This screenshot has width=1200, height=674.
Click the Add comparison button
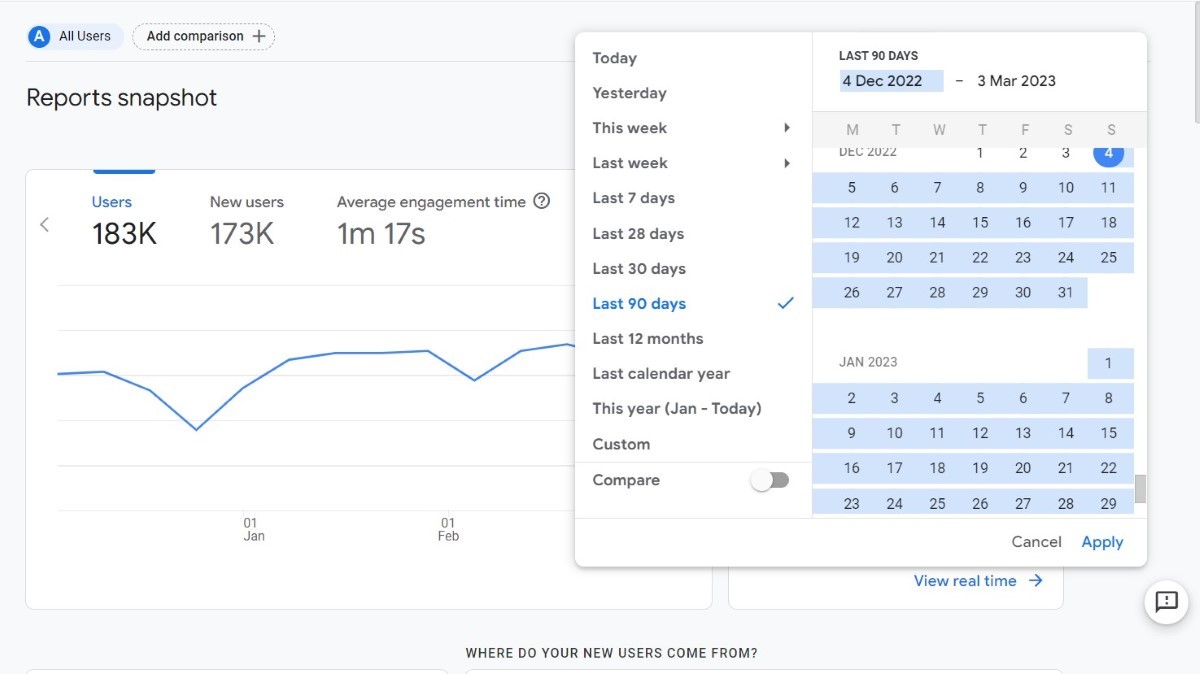point(204,37)
